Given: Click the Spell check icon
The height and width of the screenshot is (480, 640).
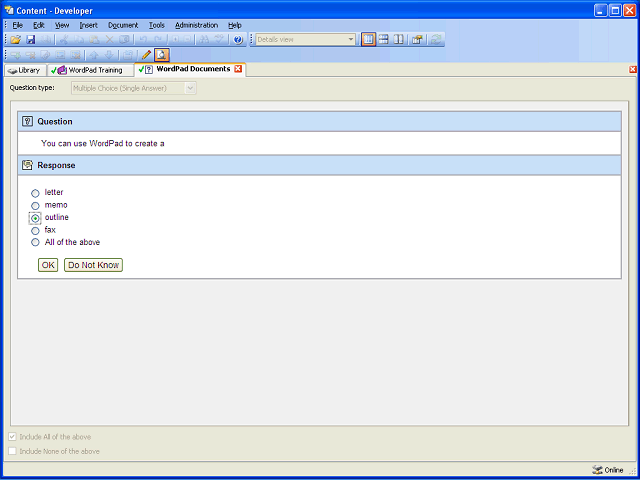Looking at the screenshot, I should click(x=220, y=40).
